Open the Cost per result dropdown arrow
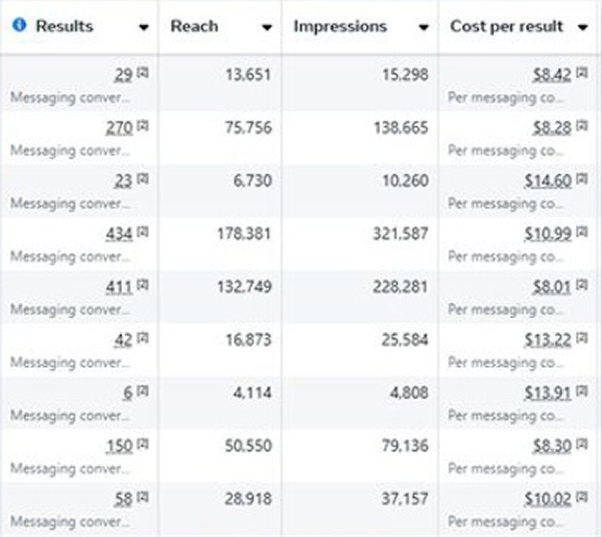Screen dimensions: 602x537 (583, 28)
